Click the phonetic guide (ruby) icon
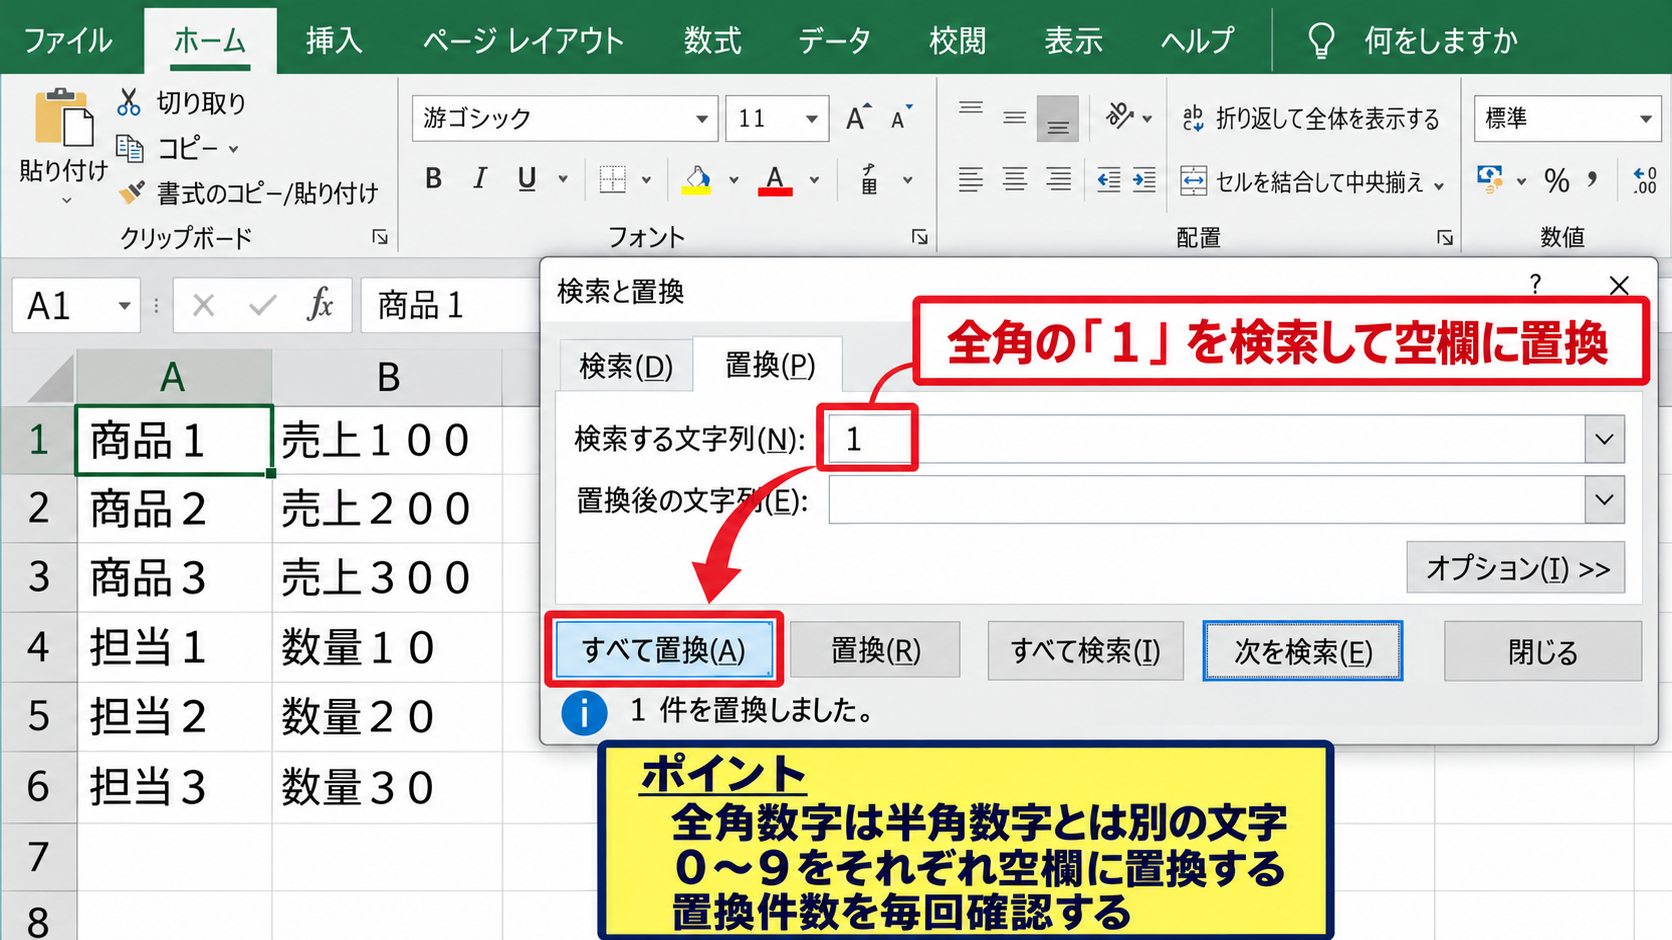This screenshot has height=940, width=1672. tap(870, 180)
